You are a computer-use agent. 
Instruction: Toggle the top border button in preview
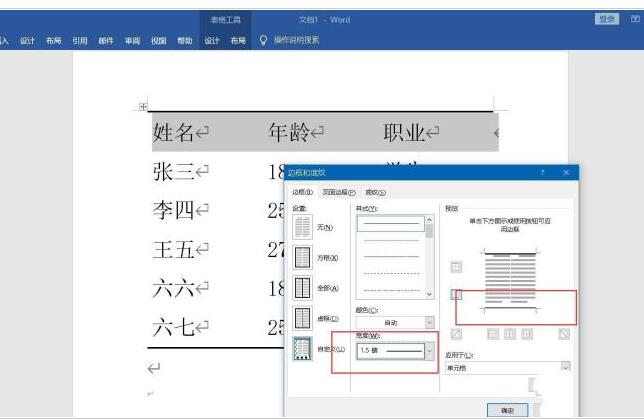456,266
